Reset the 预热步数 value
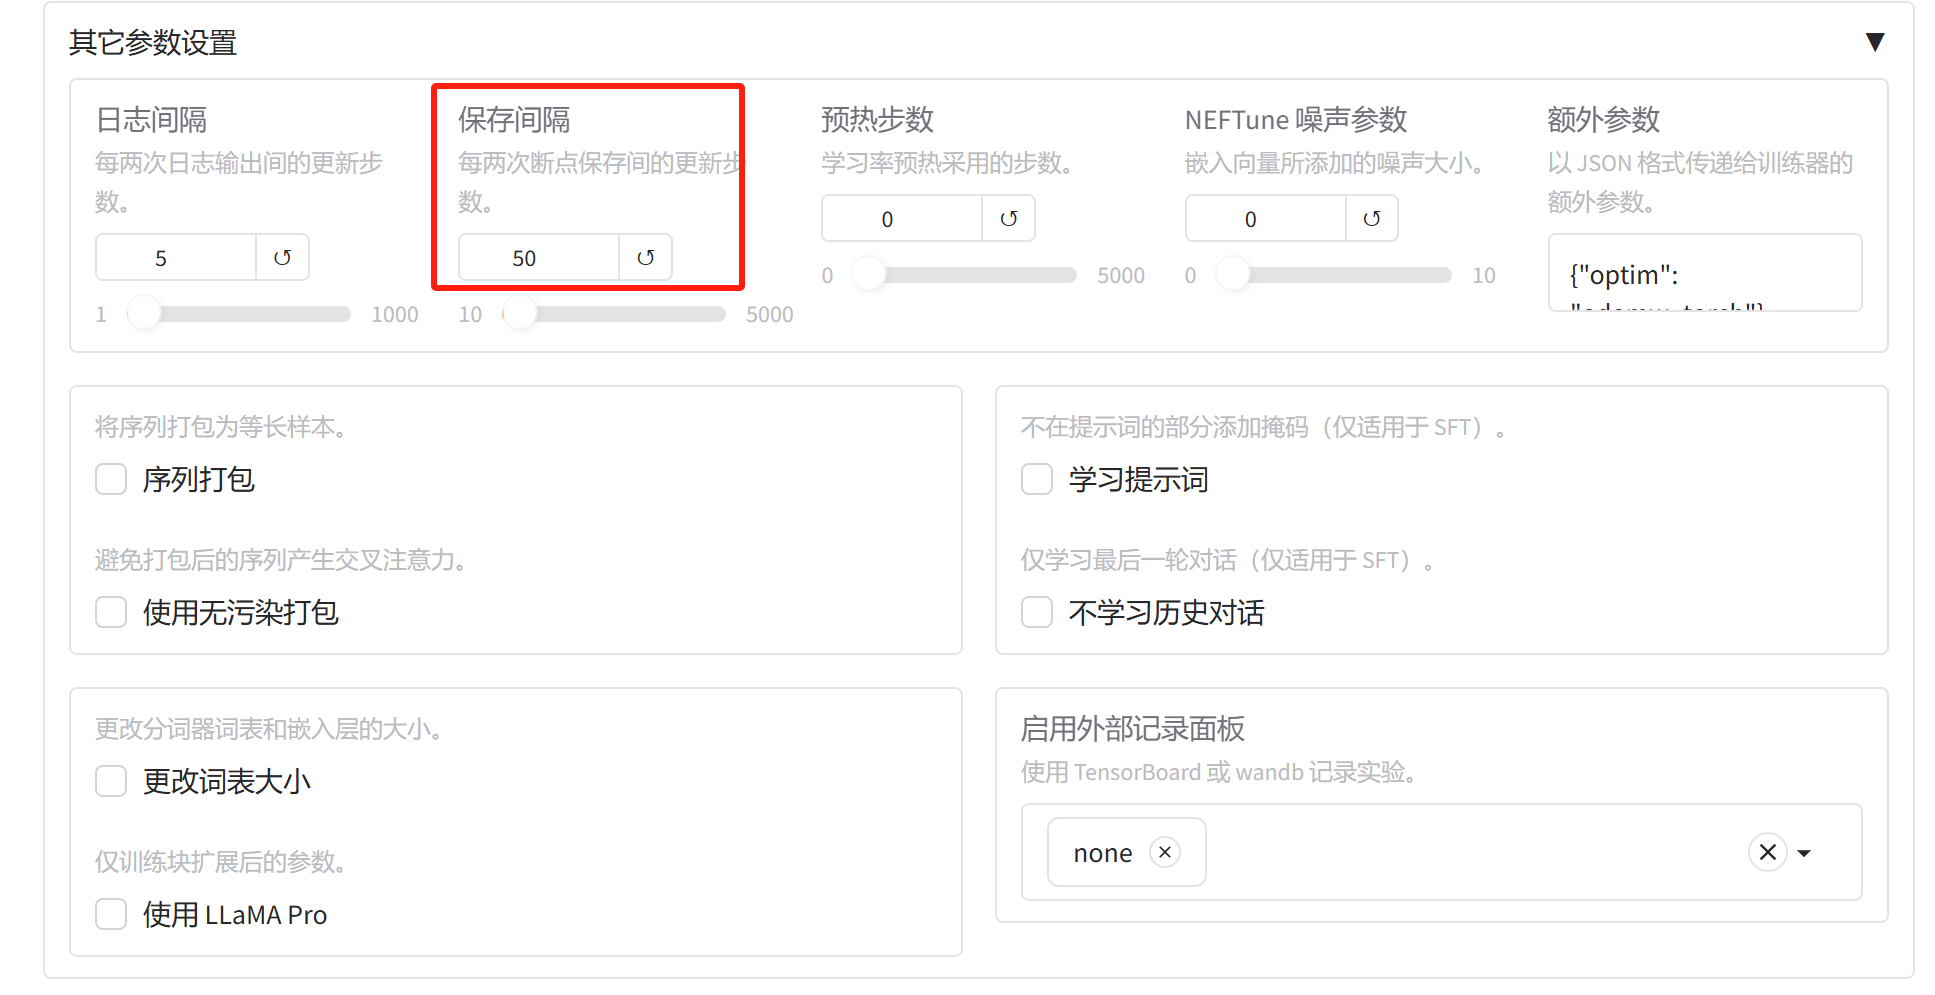Image resolution: width=1935 pixels, height=995 pixels. 1008,219
